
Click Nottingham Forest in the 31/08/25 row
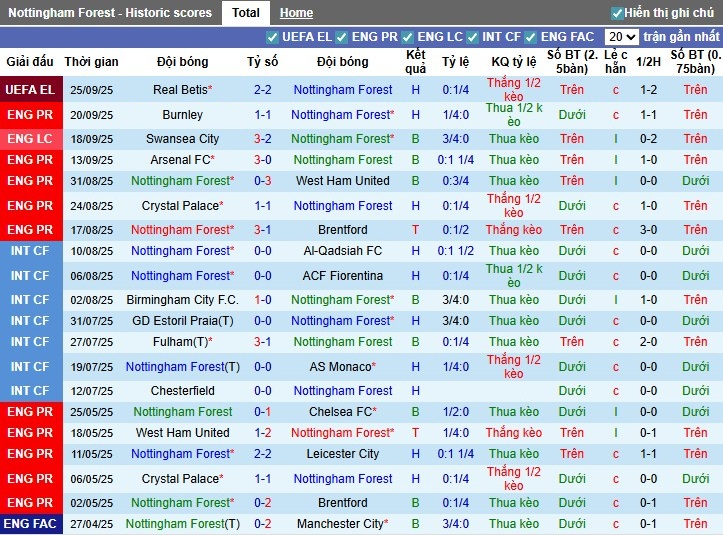pos(182,181)
